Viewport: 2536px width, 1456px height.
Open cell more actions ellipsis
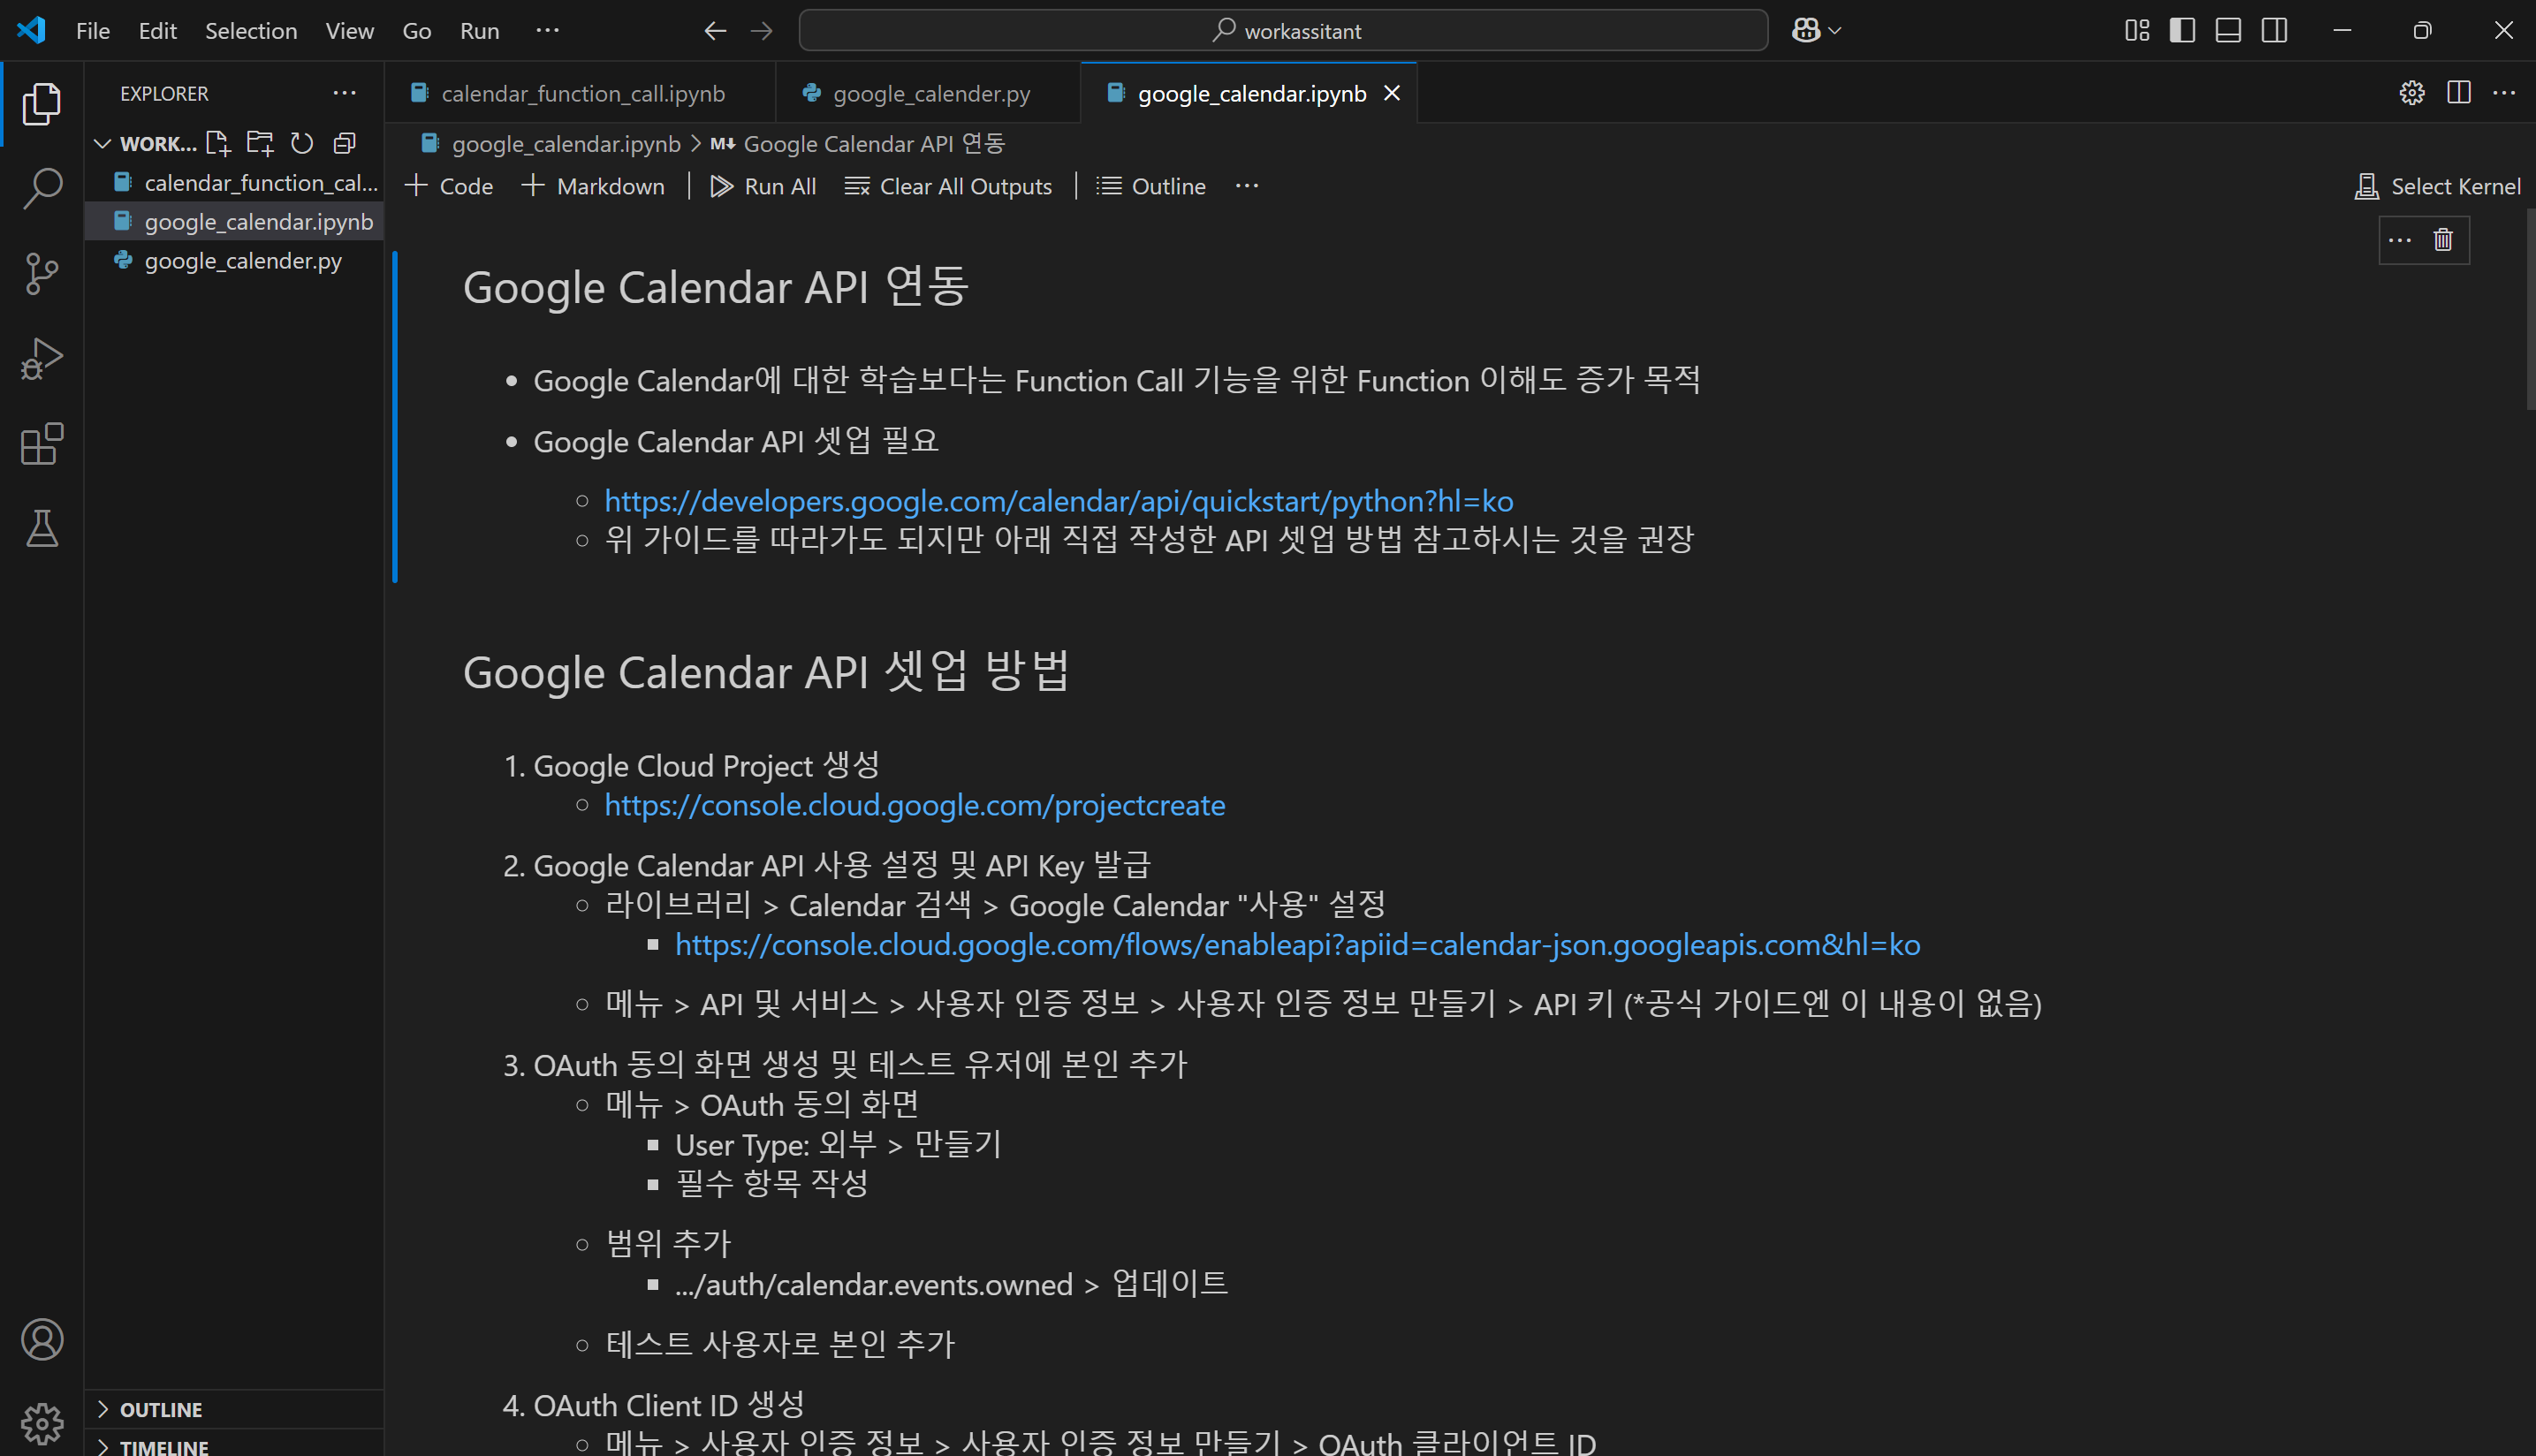(x=2400, y=240)
